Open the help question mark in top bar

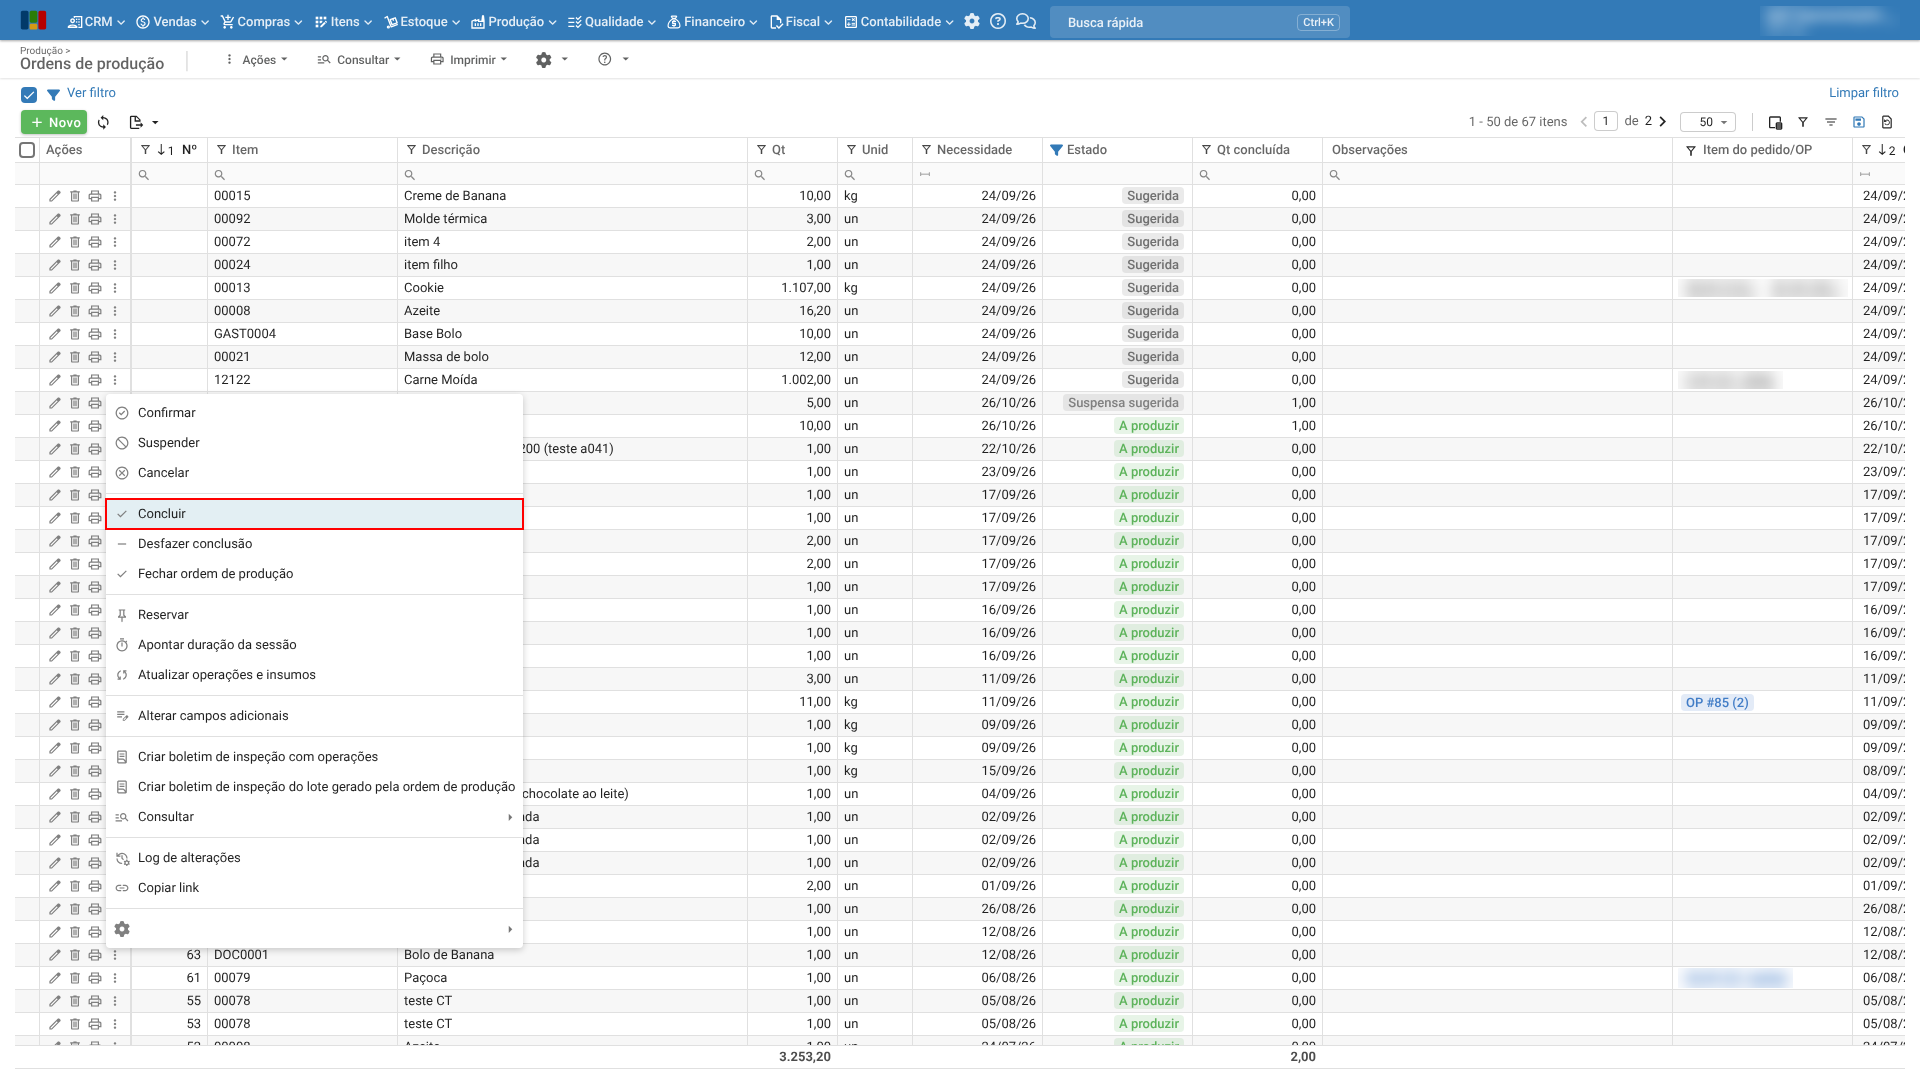pos(998,21)
